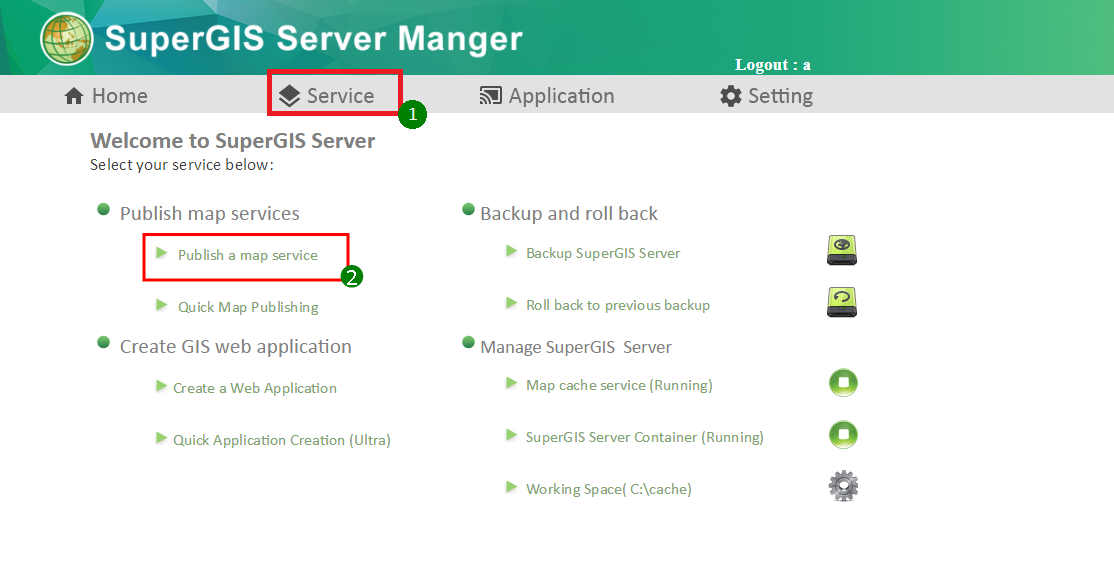Image resolution: width=1114 pixels, height=583 pixels.
Task: Select Publish a map service link
Action: [248, 255]
